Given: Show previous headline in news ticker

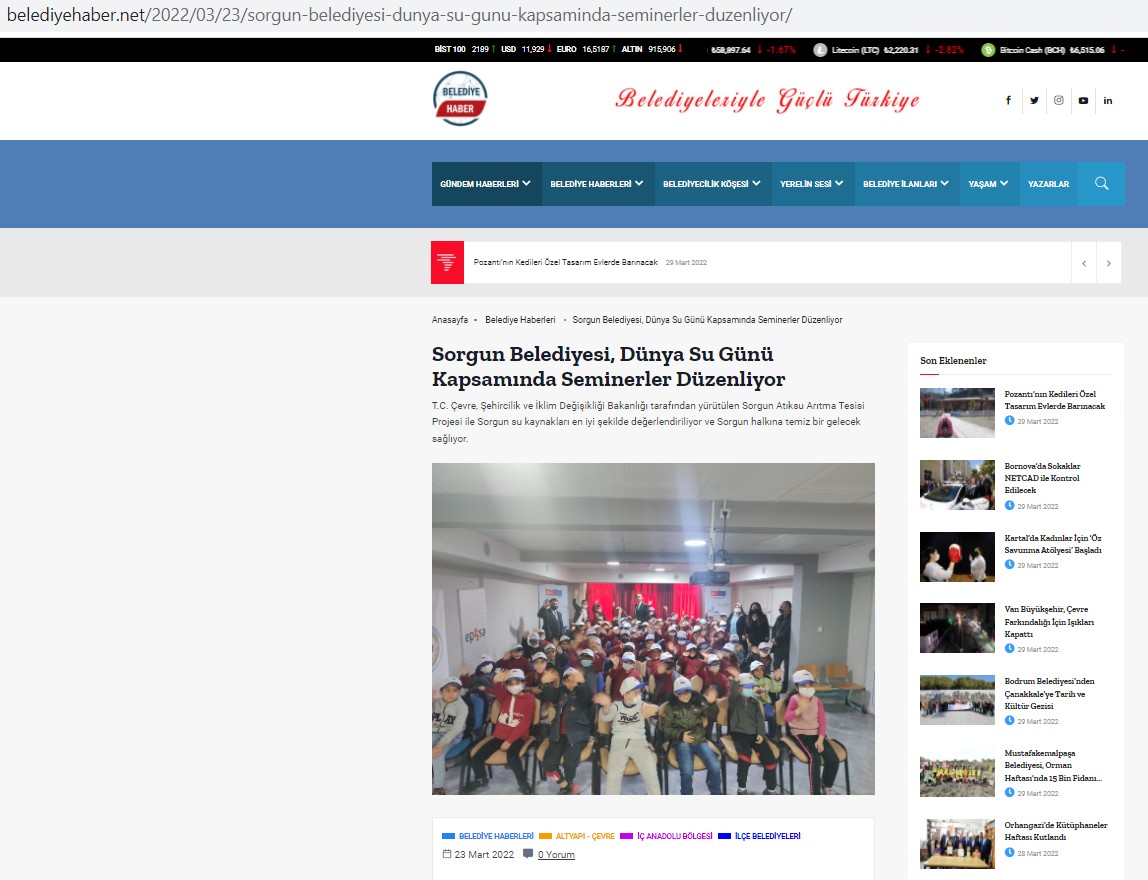Looking at the screenshot, I should point(1084,263).
